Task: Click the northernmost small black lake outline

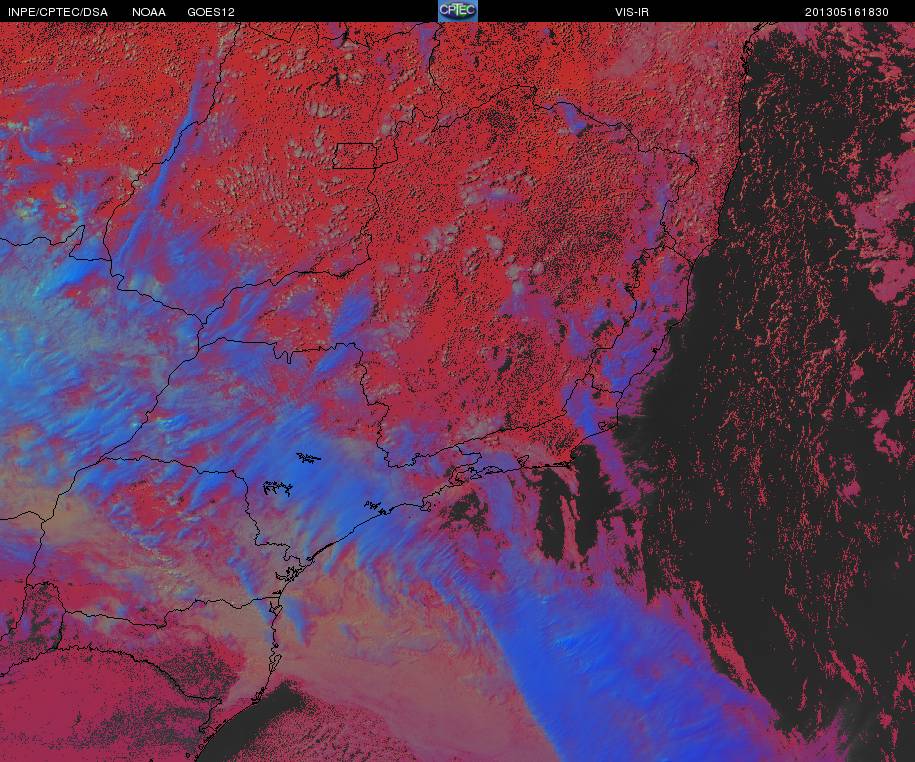Action: click(309, 458)
